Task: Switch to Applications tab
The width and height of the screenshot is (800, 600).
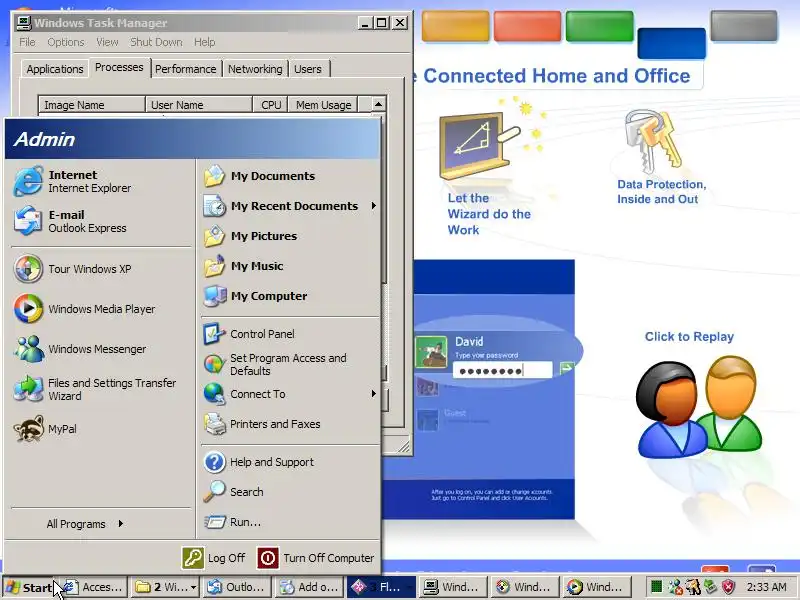Action: pos(55,69)
